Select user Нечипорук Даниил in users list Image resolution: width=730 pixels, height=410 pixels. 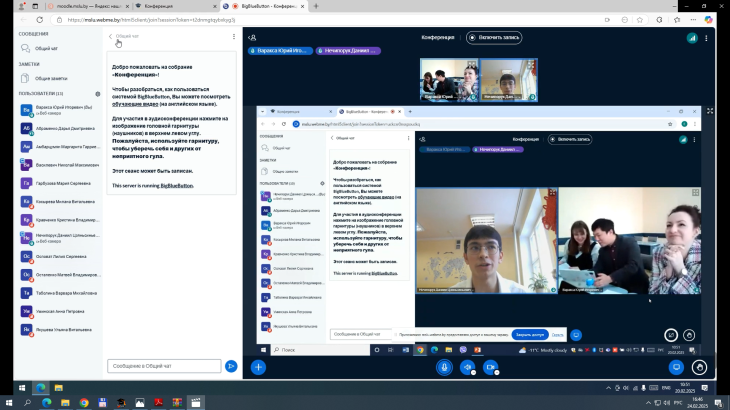point(60,238)
